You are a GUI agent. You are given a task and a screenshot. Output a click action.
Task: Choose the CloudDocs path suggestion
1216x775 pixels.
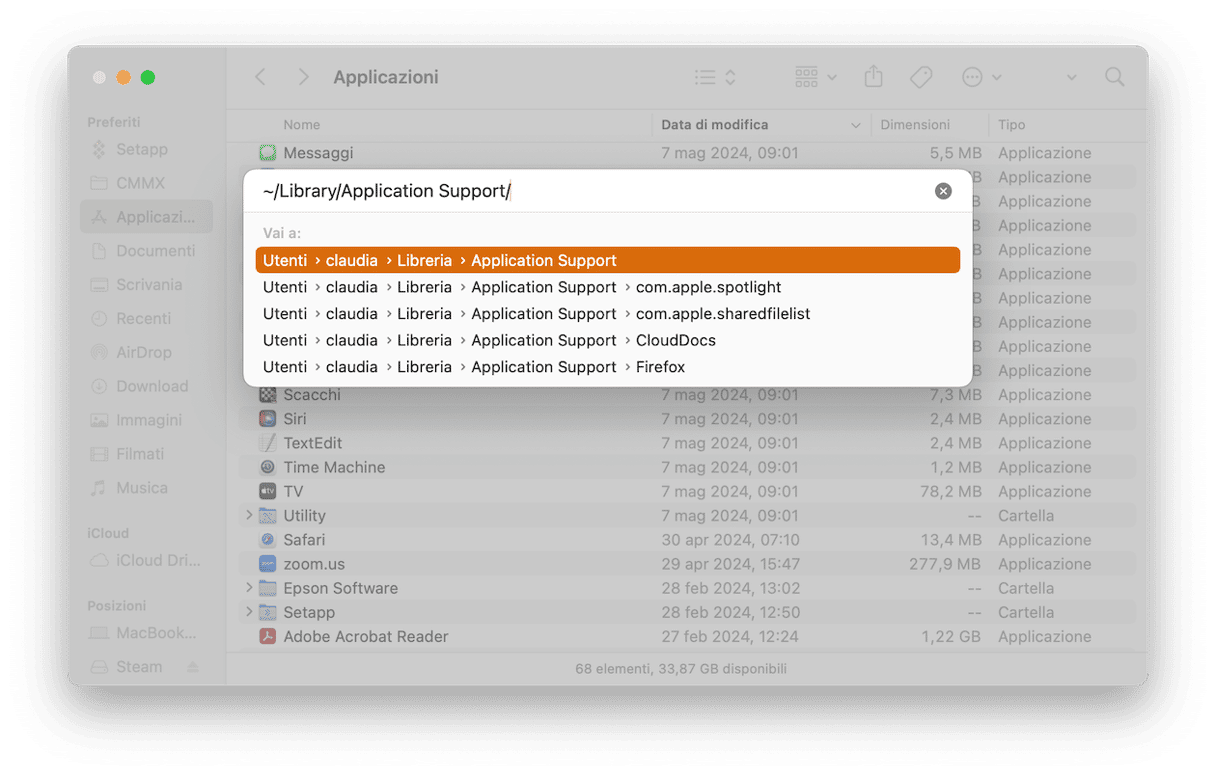pyautogui.click(x=607, y=340)
